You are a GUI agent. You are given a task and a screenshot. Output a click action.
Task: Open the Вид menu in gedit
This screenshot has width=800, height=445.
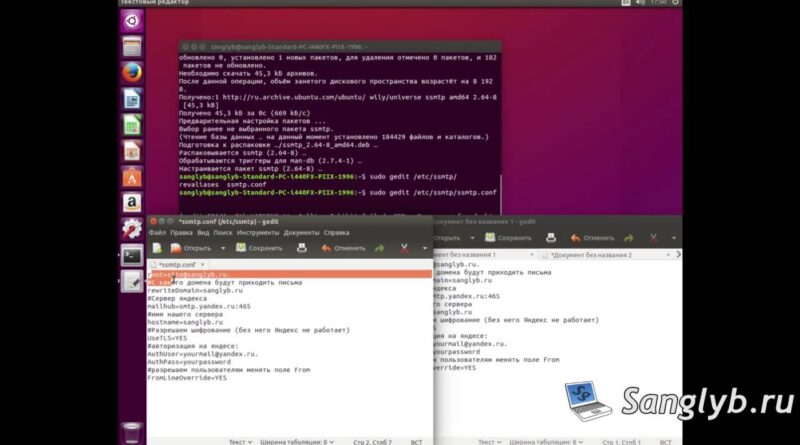click(203, 233)
